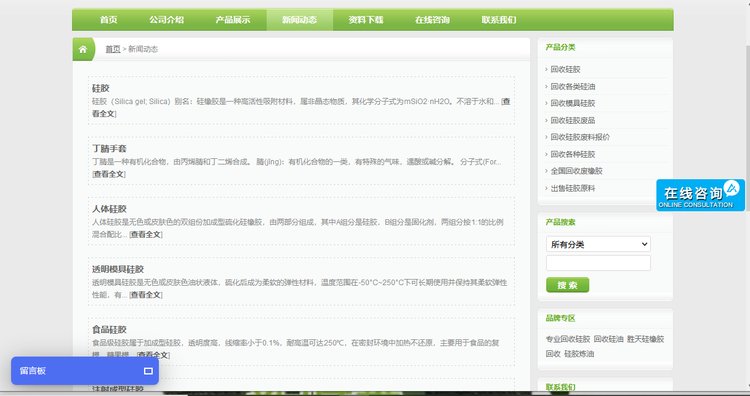Open the 硅胶 article title
750x396 pixels.
point(101,88)
